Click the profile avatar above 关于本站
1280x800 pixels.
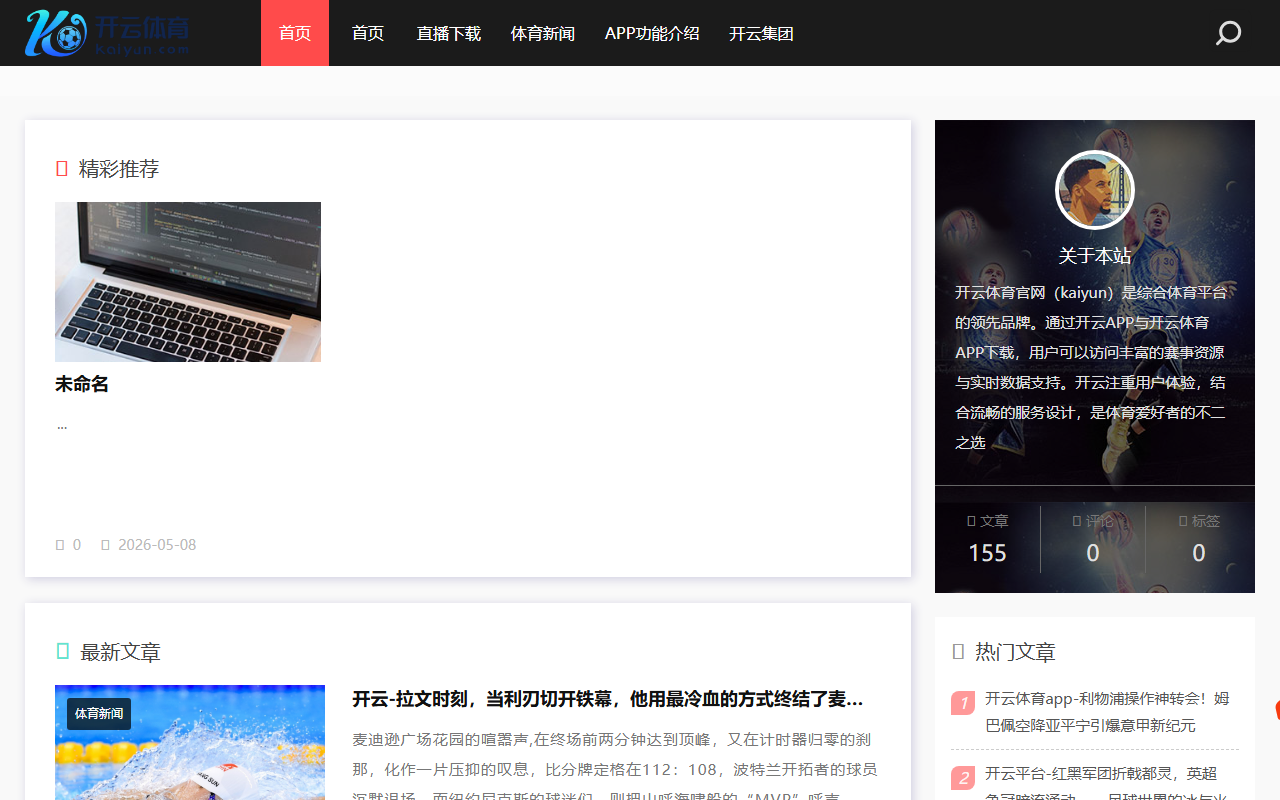tap(1095, 190)
